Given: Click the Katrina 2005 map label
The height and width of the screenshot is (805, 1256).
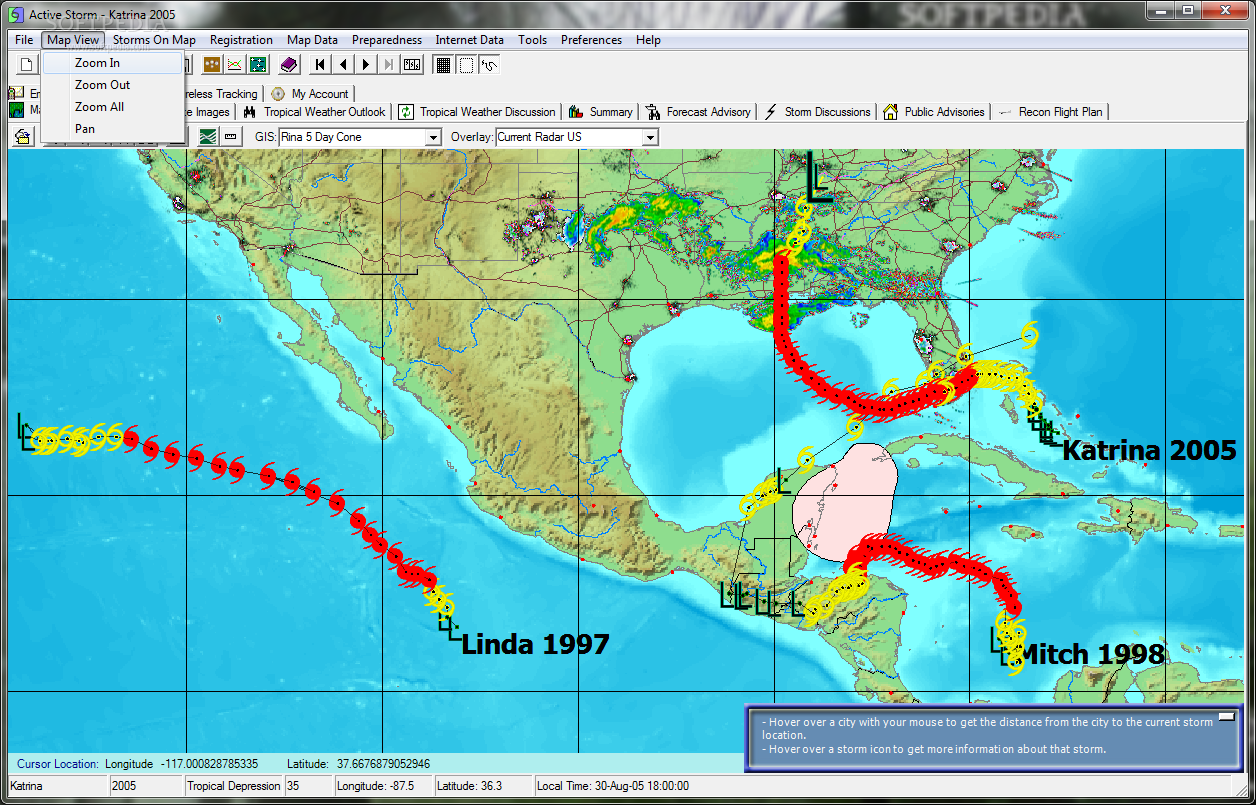Looking at the screenshot, I should pyautogui.click(x=1149, y=450).
